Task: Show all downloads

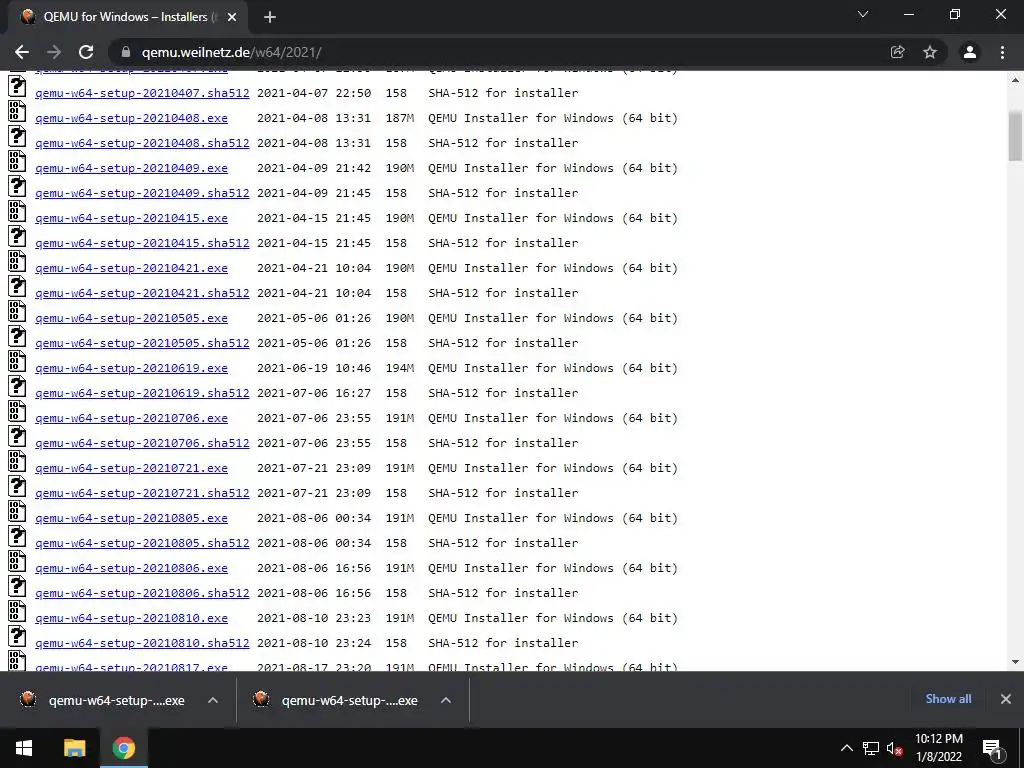Action: [x=948, y=699]
